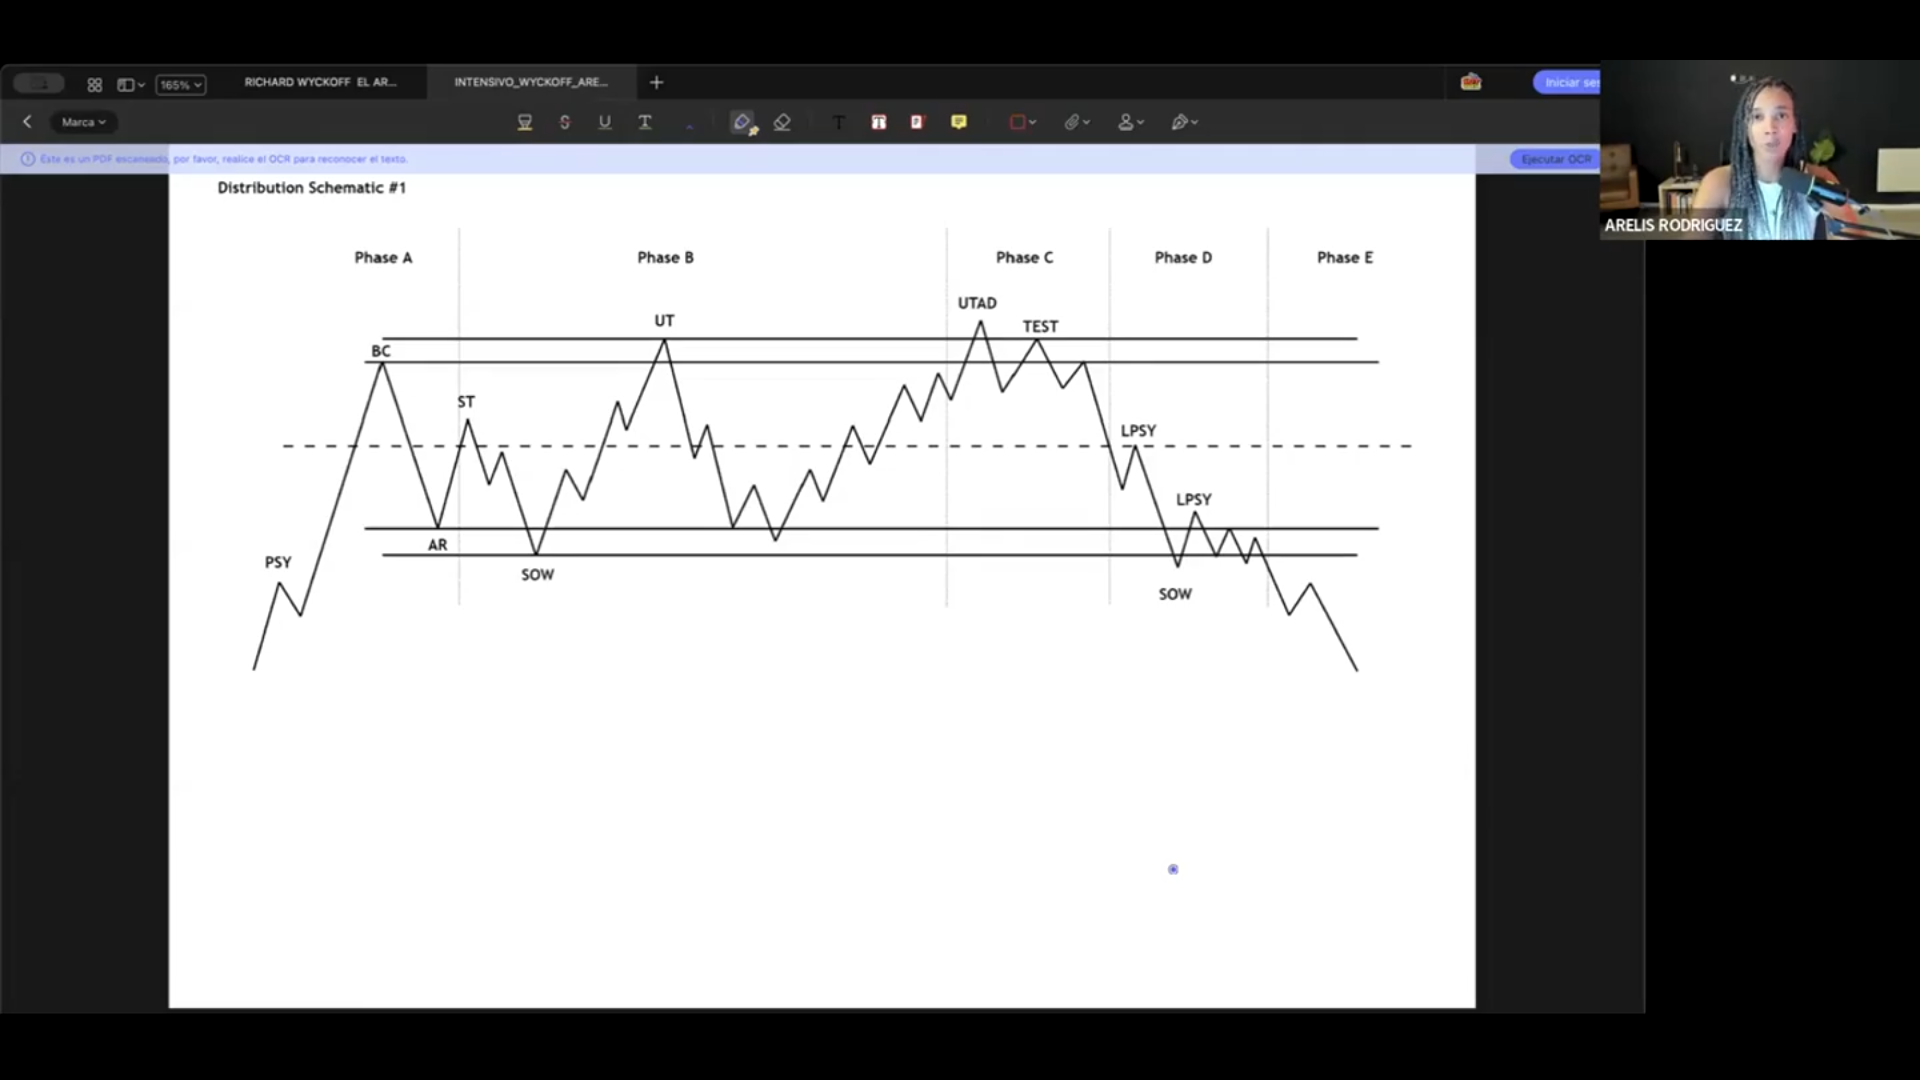Select the underline annotation tool
Viewport: 1920px width, 1080px height.
click(x=604, y=122)
